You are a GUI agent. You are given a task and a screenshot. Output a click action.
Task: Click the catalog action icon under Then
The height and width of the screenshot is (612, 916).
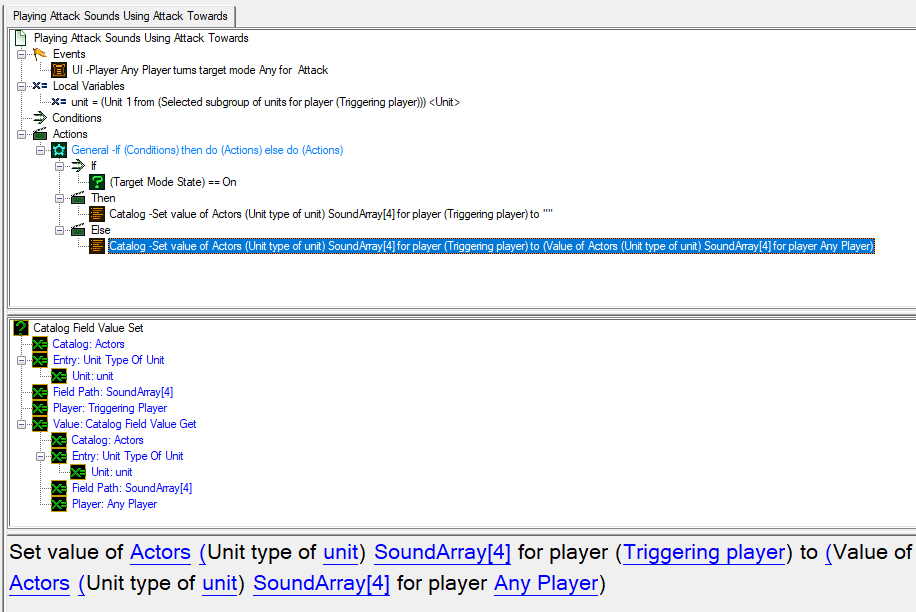pyautogui.click(x=96, y=214)
